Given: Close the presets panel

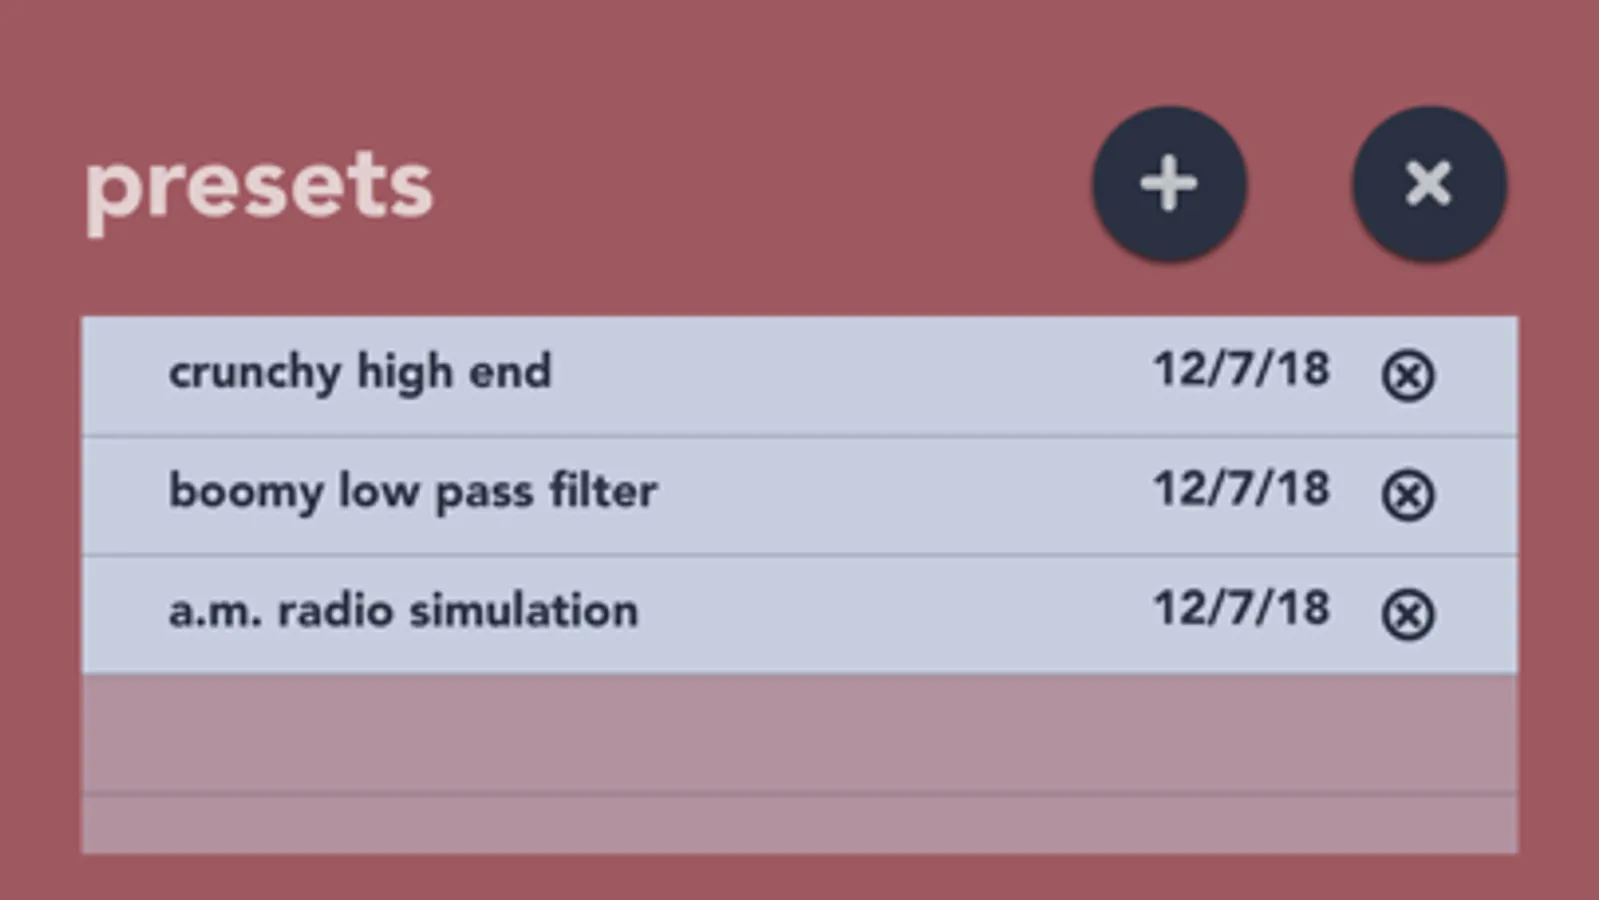Looking at the screenshot, I should click(1428, 184).
